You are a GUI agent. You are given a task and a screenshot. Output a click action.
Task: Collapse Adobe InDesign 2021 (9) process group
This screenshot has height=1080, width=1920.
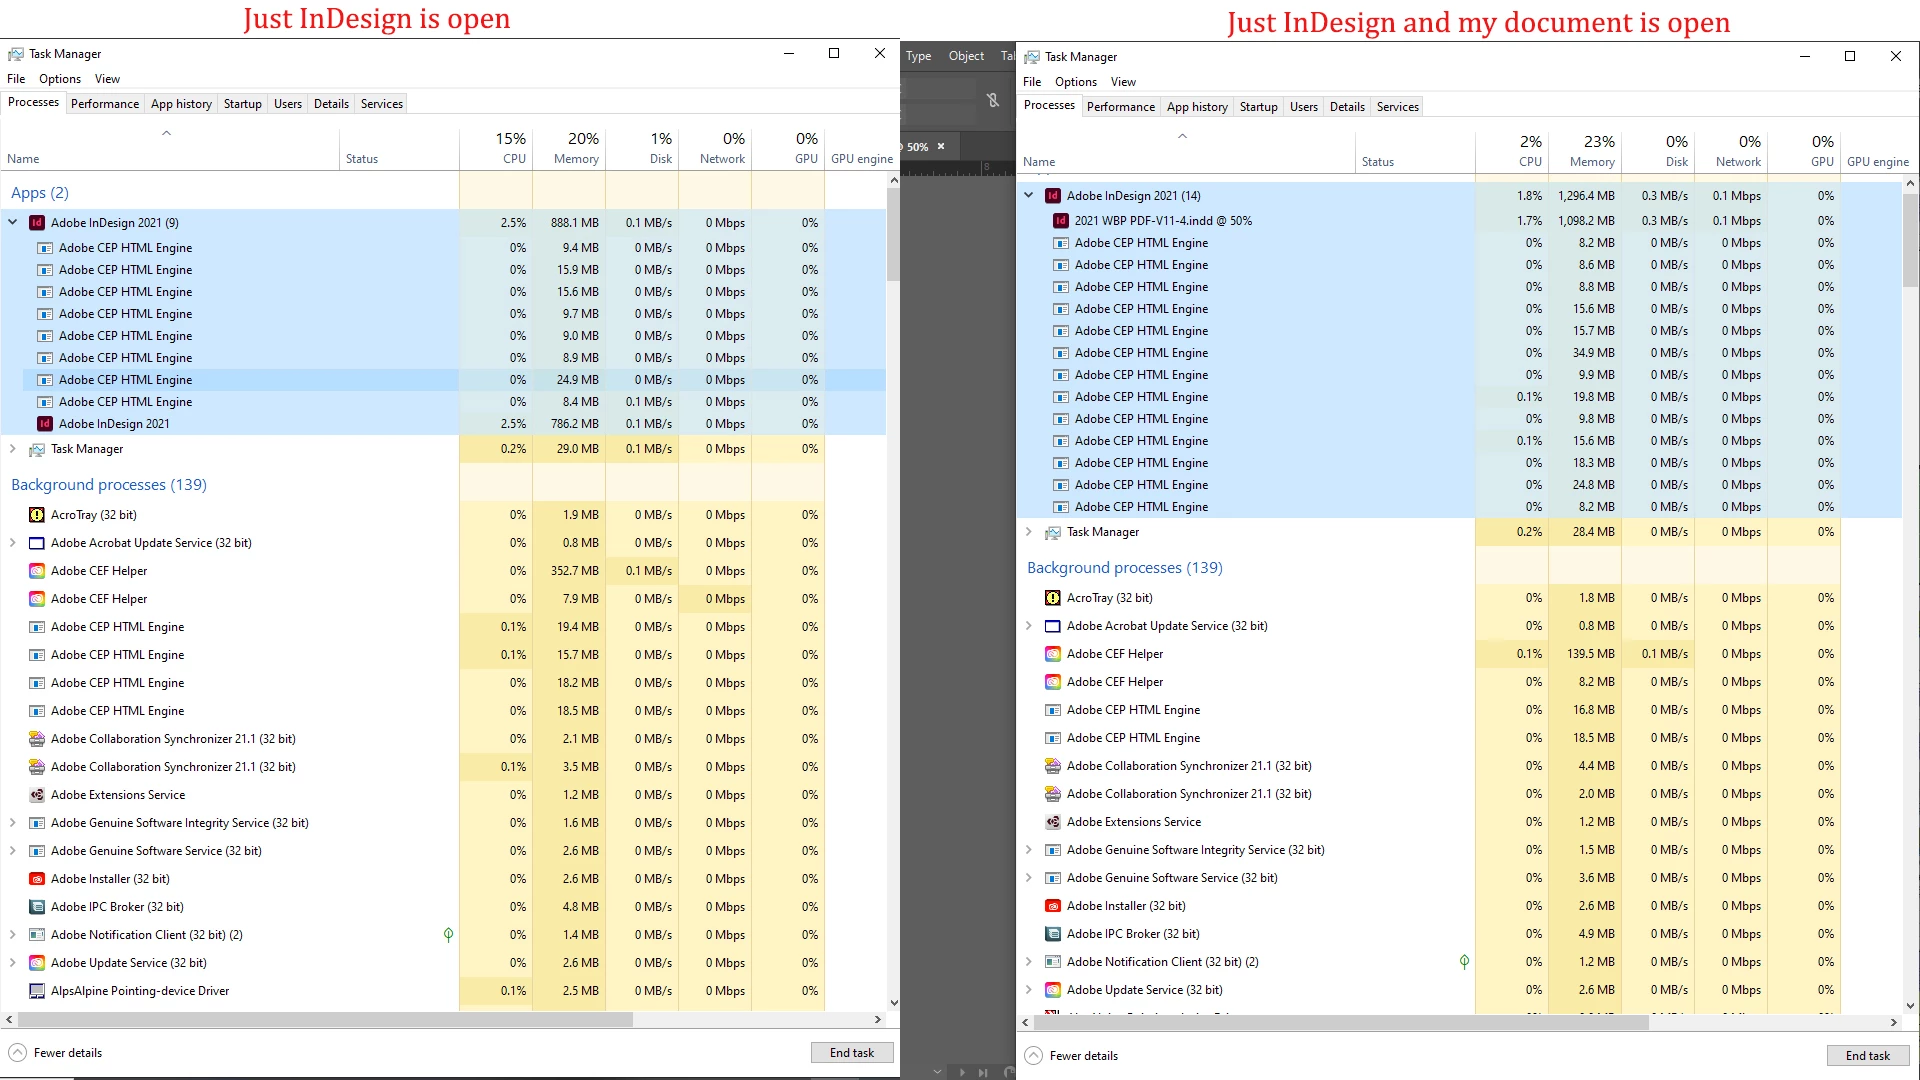click(13, 223)
